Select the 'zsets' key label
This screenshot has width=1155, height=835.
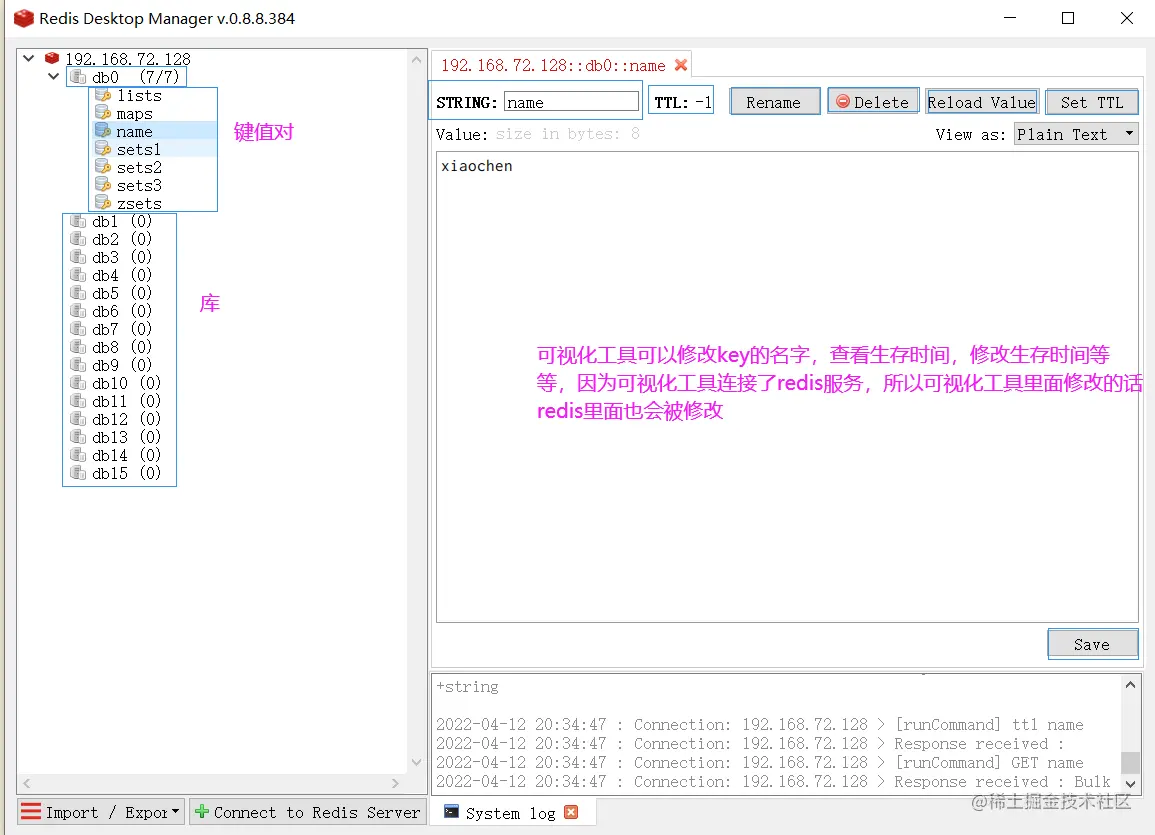[139, 203]
